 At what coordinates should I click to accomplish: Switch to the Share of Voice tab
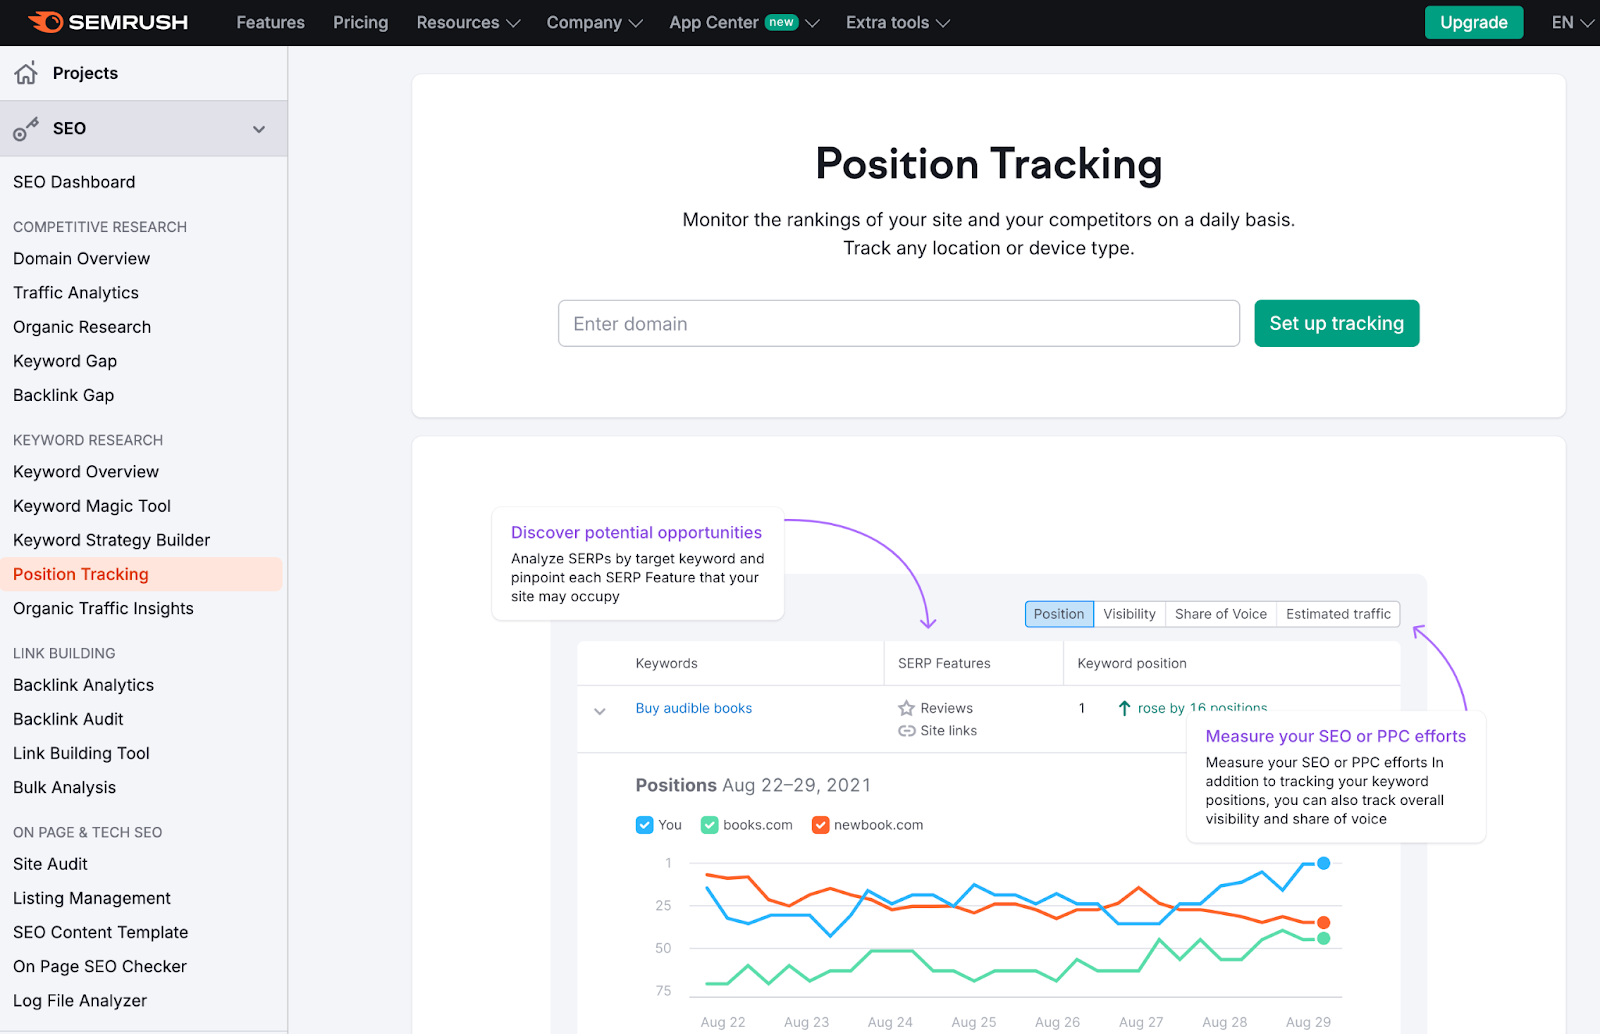[x=1220, y=614]
